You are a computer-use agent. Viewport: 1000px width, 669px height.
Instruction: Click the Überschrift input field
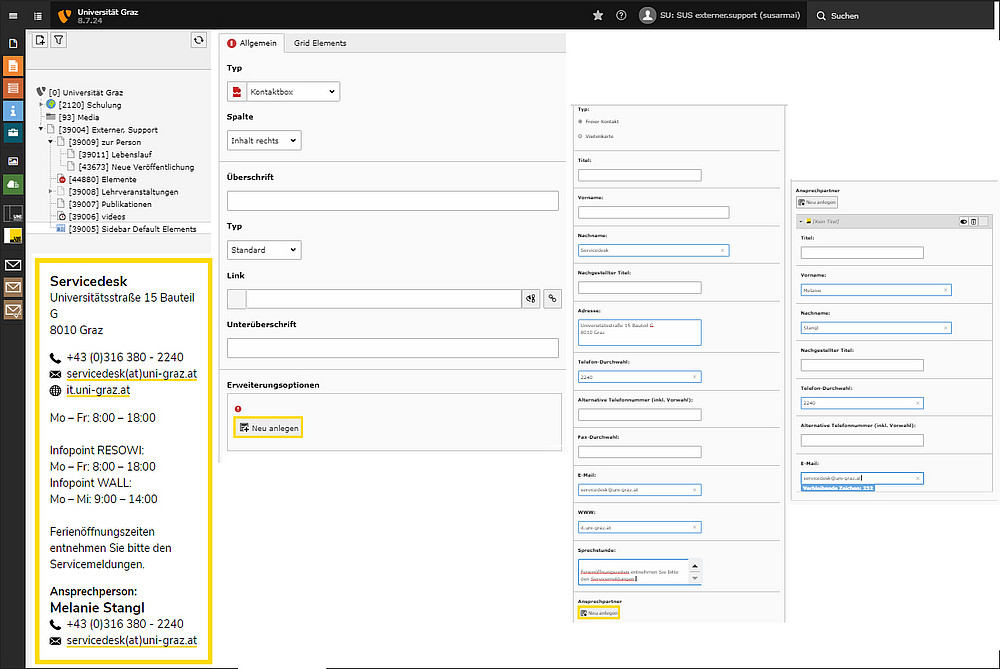click(392, 201)
